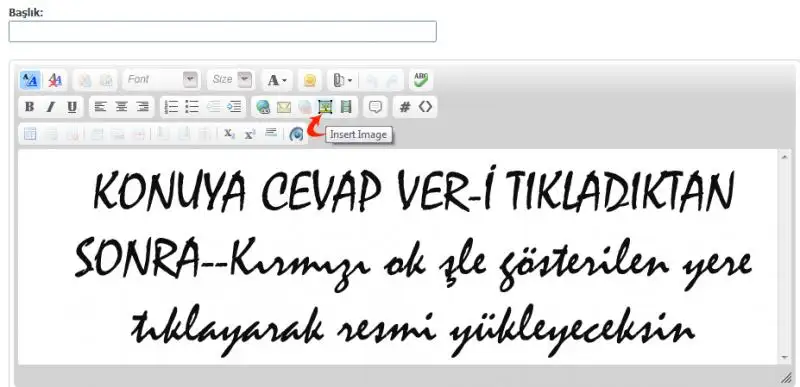
Task: Click the insert link globe icon
Action: pyautogui.click(x=263, y=107)
